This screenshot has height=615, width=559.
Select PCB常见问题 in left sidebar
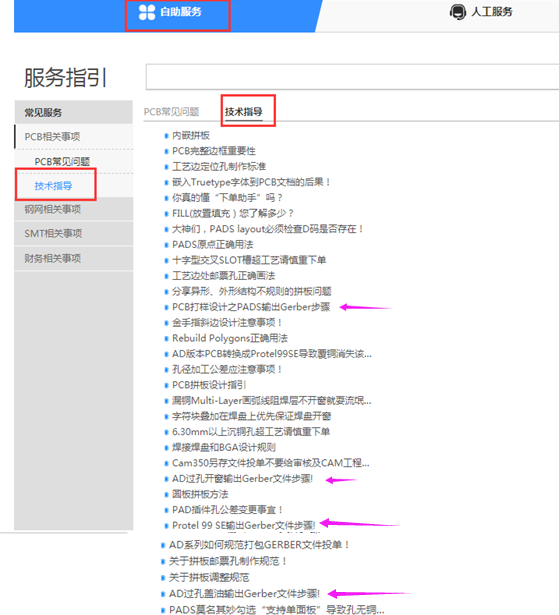62,161
